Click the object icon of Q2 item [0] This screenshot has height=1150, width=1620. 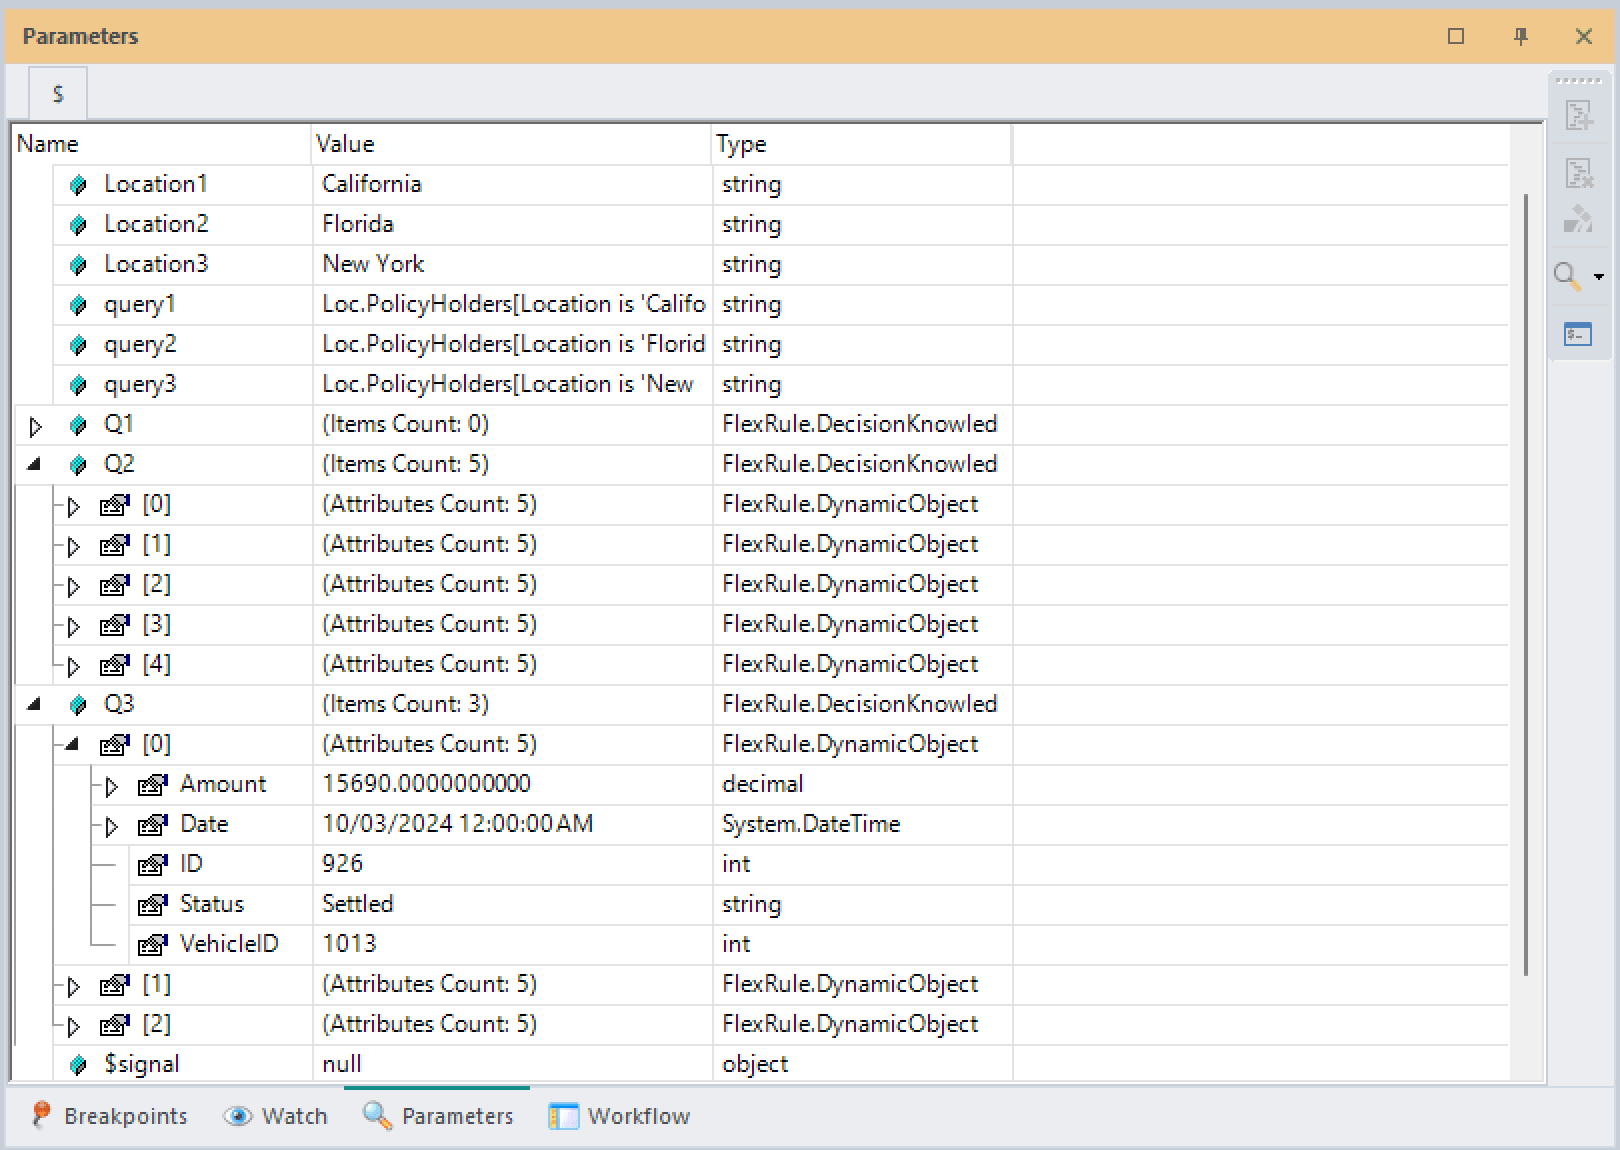click(114, 505)
